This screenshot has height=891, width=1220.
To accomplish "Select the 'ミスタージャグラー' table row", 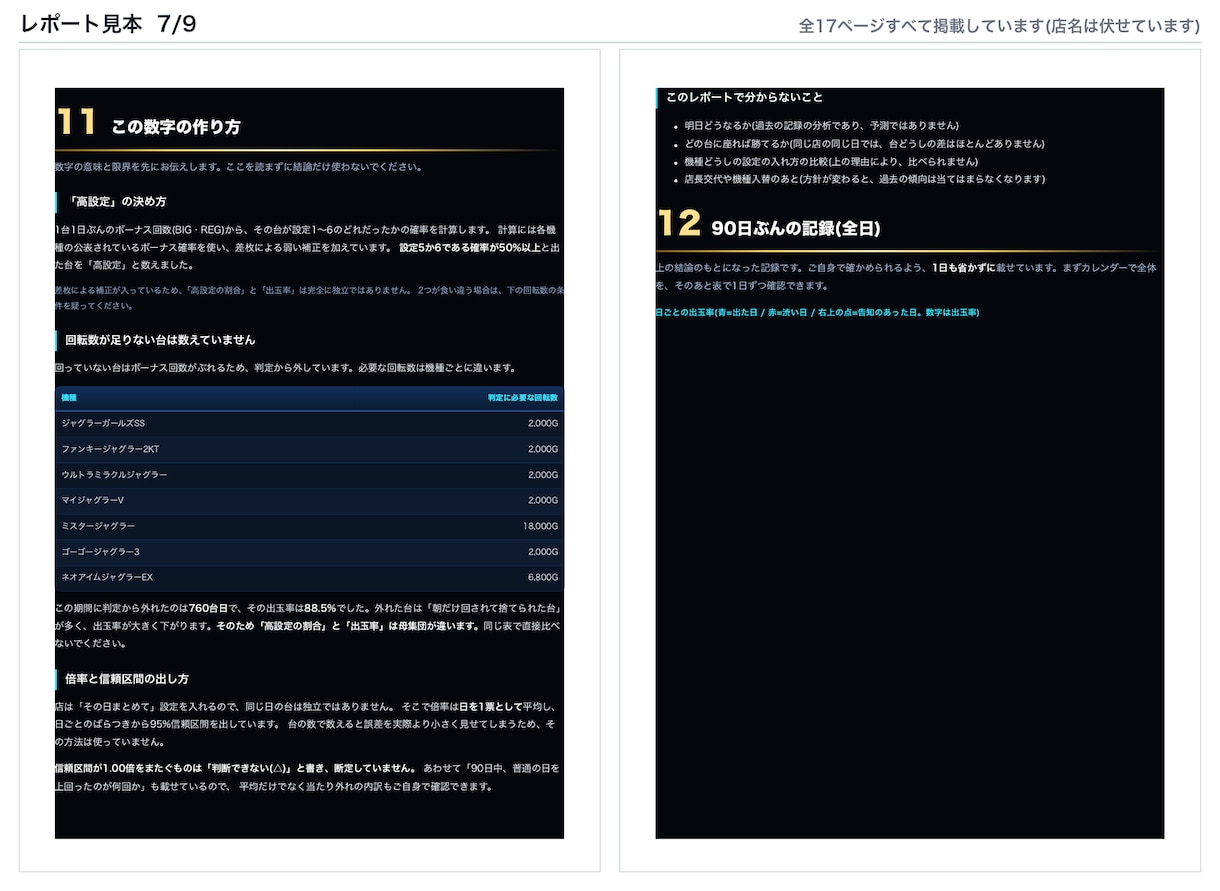I will point(309,526).
